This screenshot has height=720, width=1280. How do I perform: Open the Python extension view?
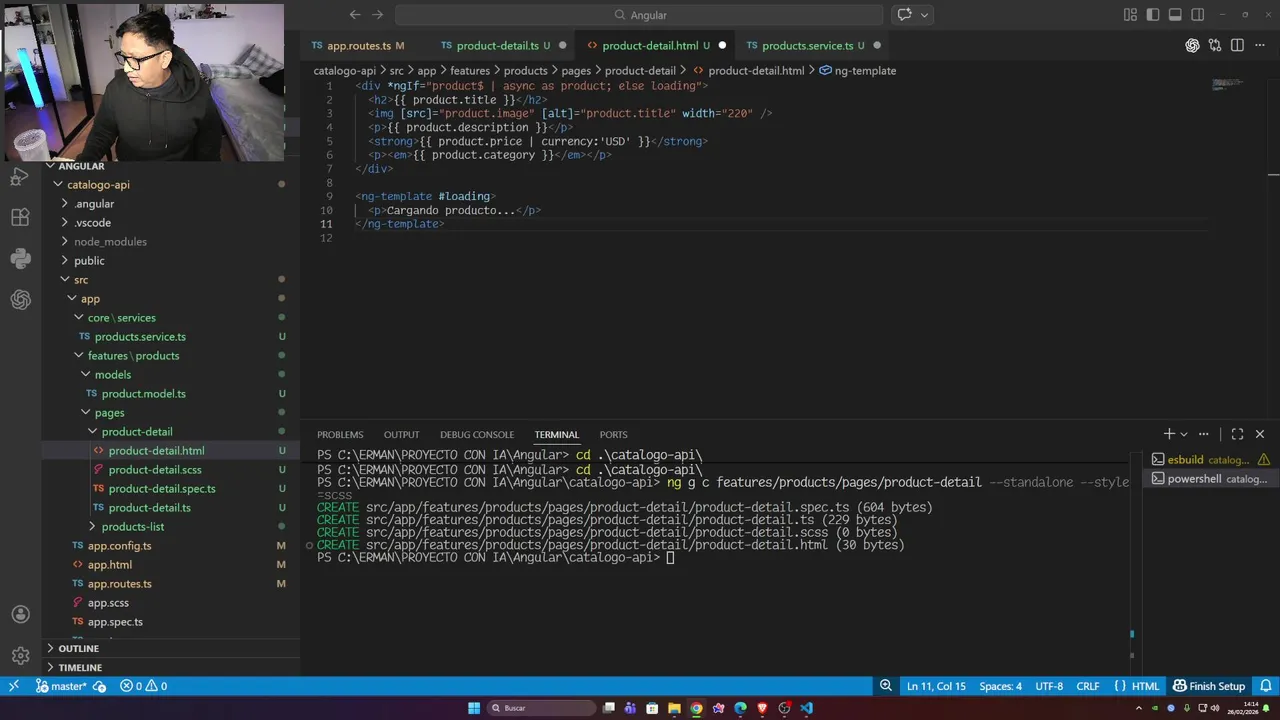pyautogui.click(x=20, y=259)
